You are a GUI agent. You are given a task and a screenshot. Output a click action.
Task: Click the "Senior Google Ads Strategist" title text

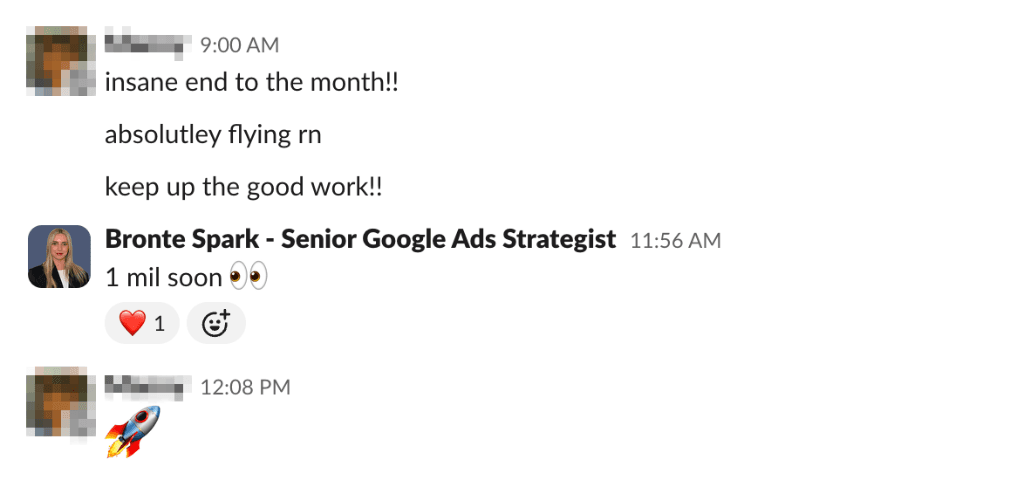(448, 240)
